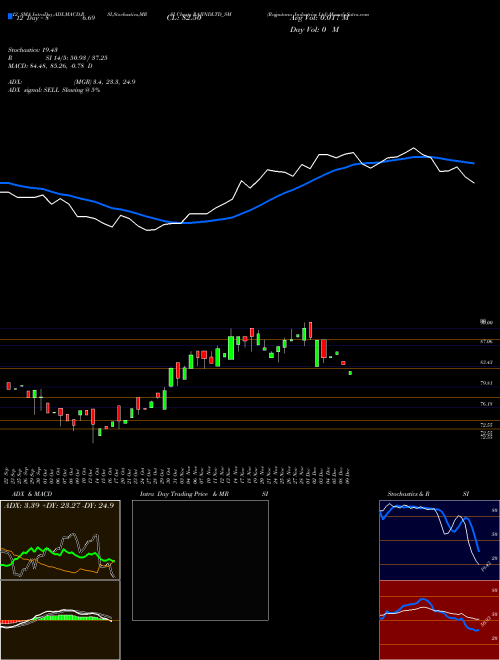Open the blue Stochastics mini chart
The height and width of the screenshot is (660, 500).
[x=439, y=540]
